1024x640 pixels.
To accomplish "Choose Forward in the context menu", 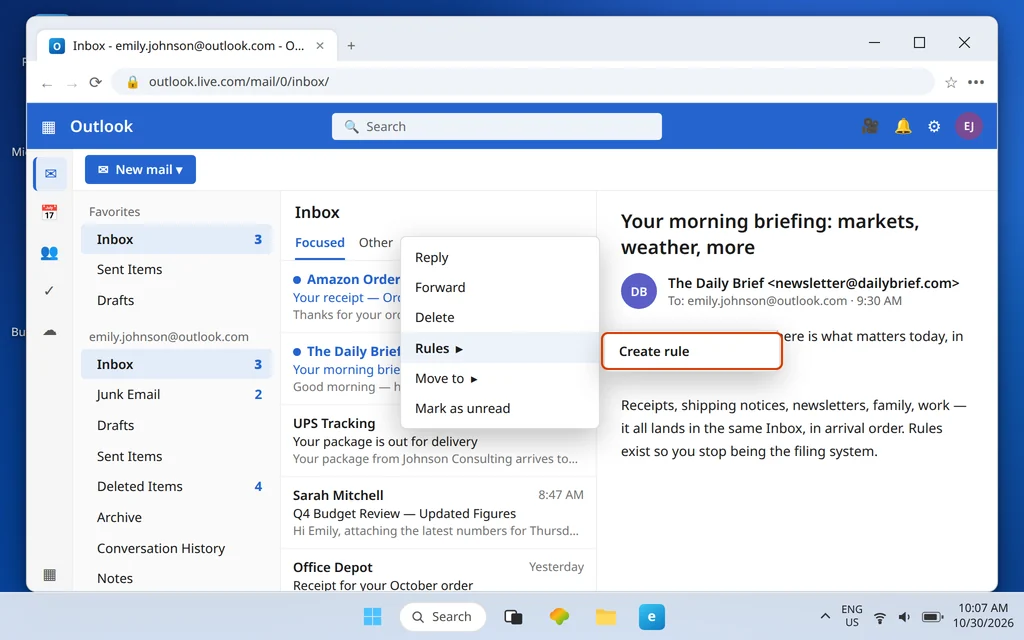I will coord(500,287).
